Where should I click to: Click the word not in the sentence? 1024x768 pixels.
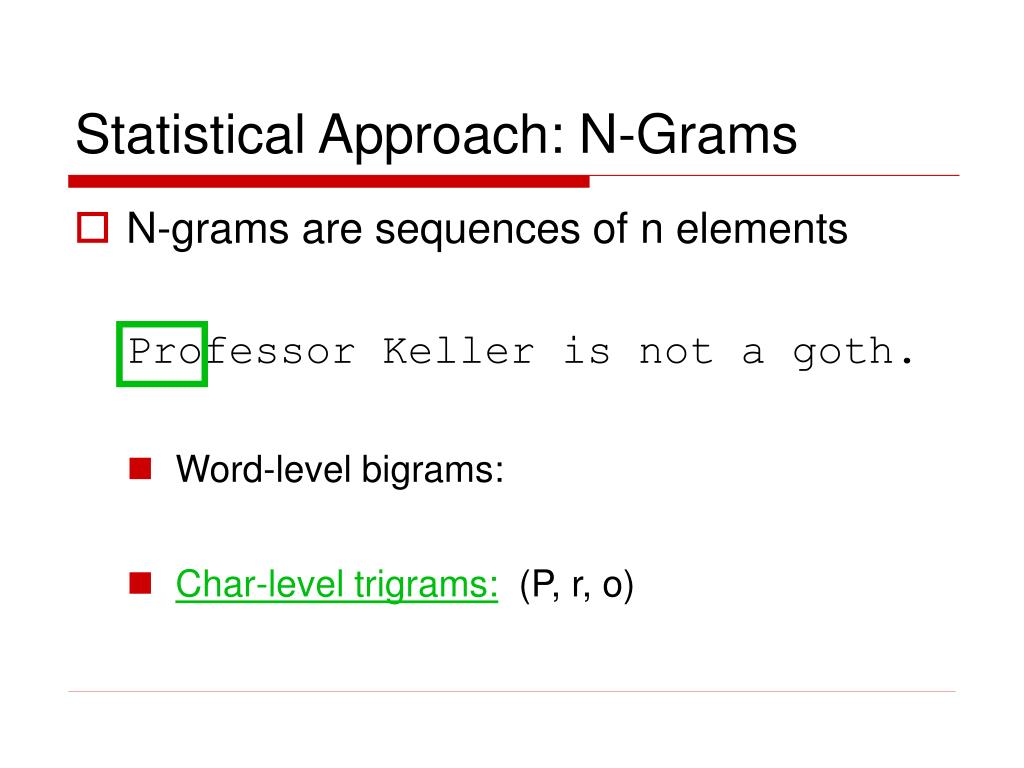pos(675,353)
